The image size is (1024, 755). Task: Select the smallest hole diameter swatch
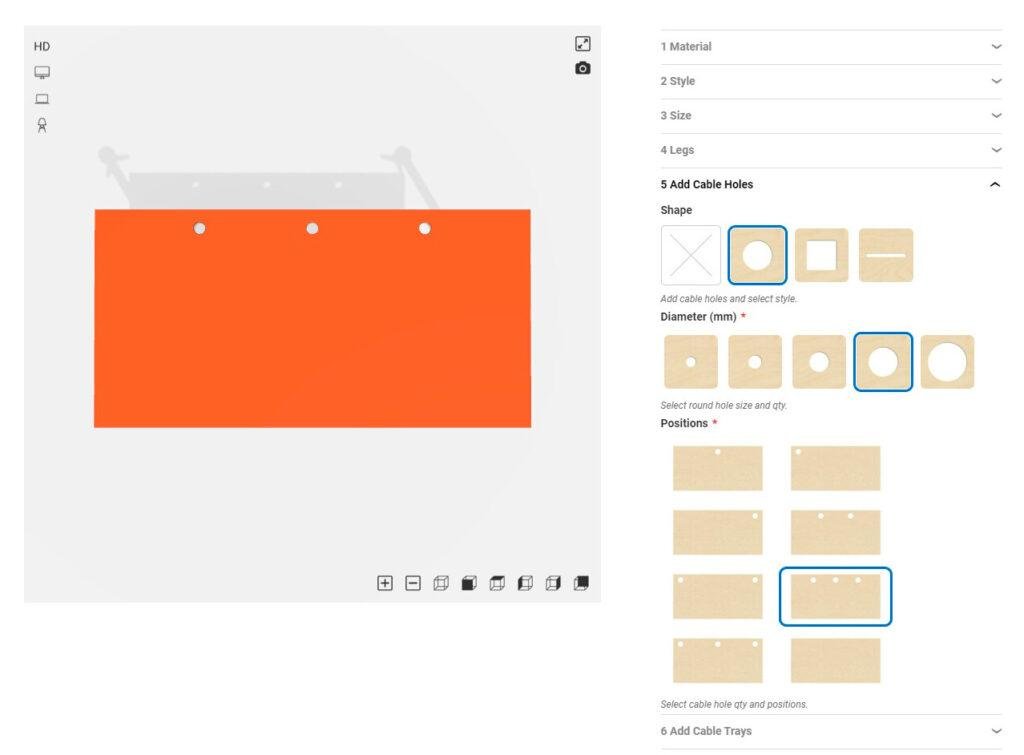691,362
